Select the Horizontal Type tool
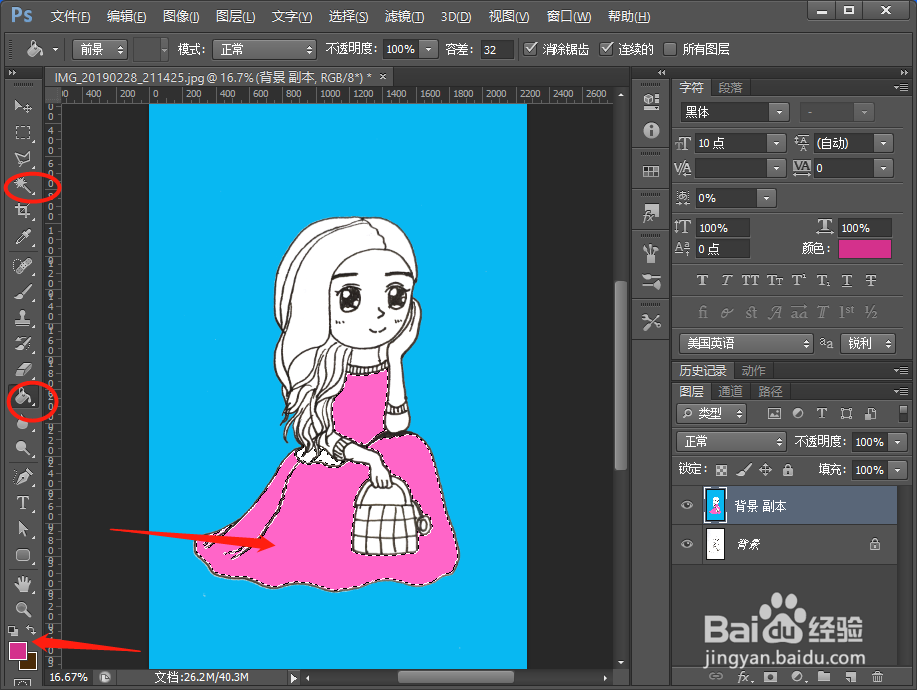 [x=23, y=503]
